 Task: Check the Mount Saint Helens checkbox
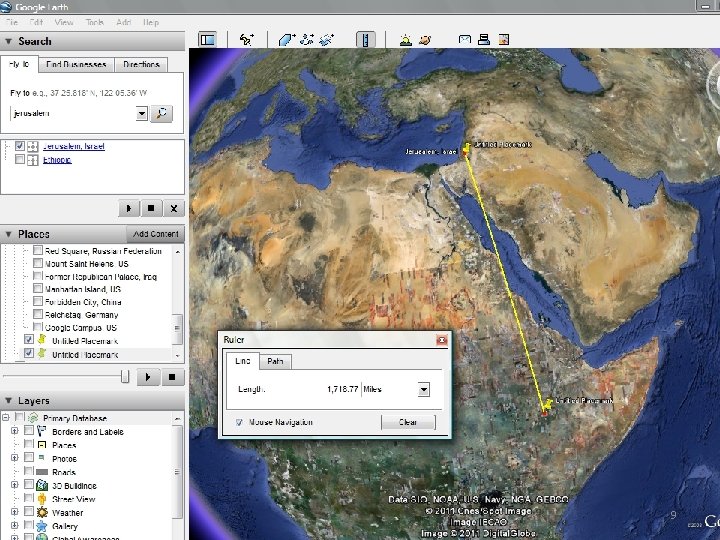tap(38, 263)
